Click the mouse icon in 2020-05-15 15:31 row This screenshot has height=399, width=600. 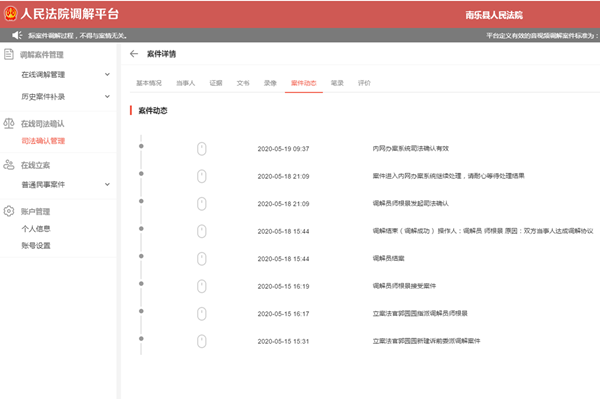point(202,341)
